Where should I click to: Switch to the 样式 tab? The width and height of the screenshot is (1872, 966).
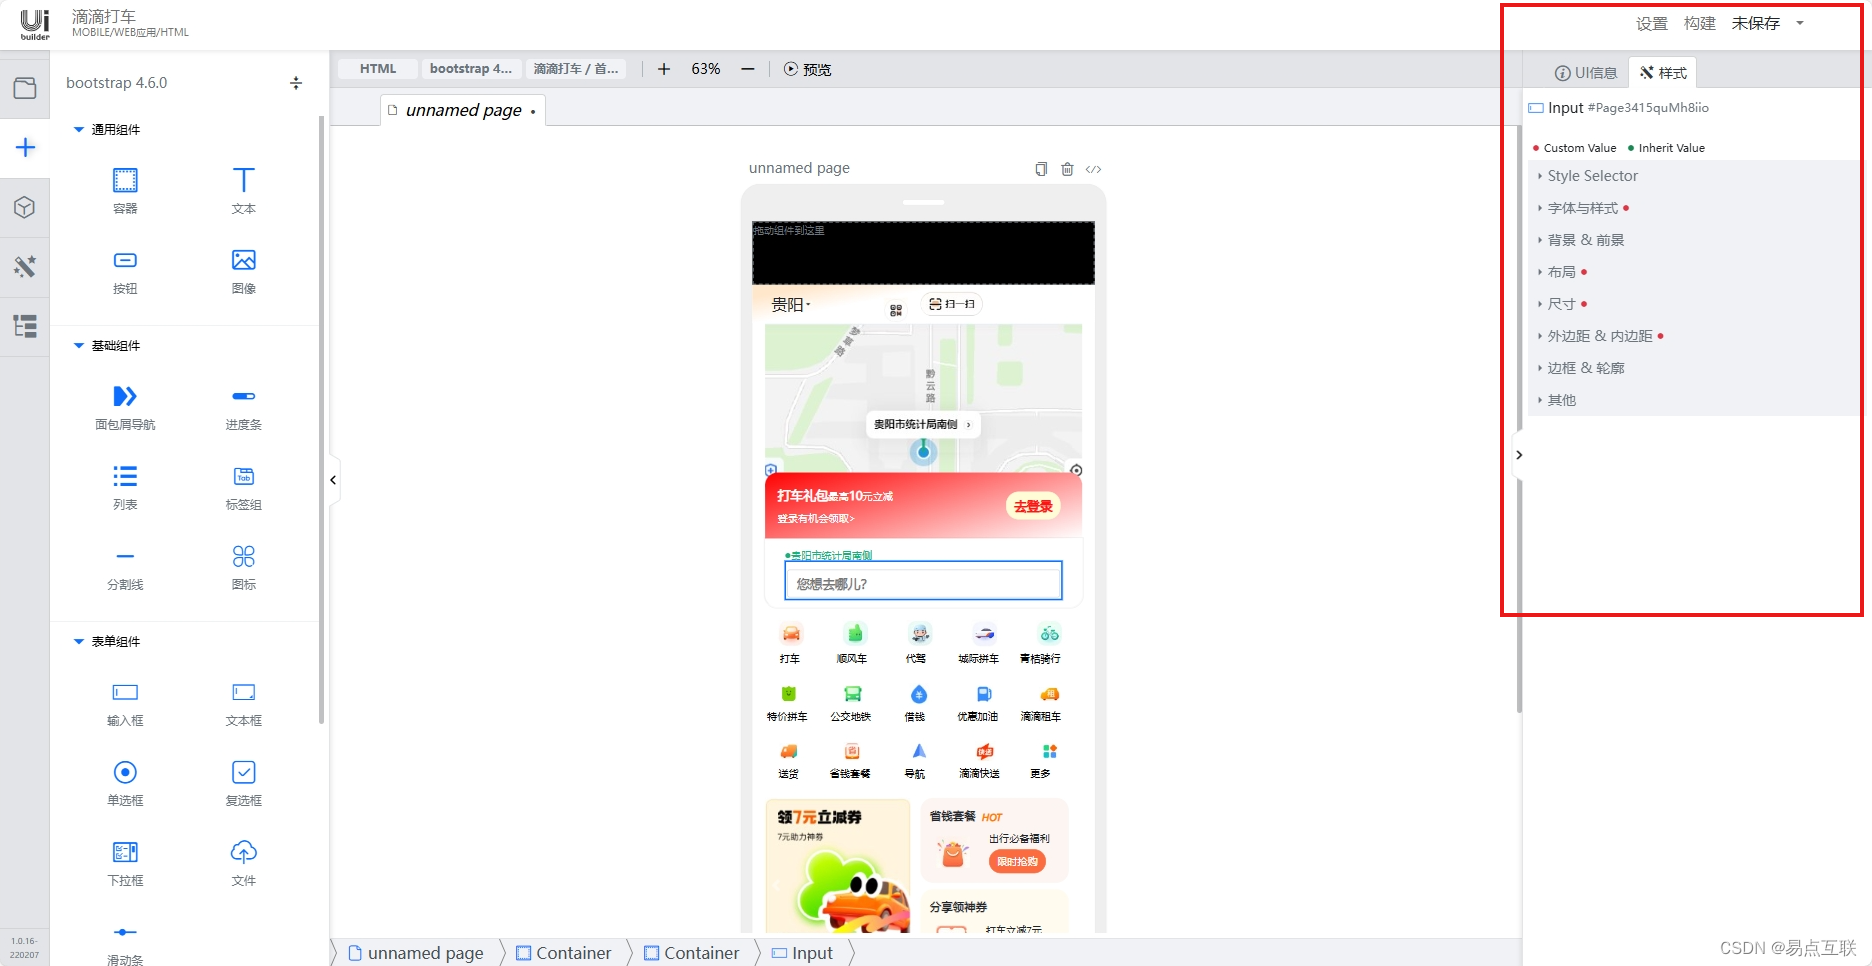pyautogui.click(x=1663, y=73)
